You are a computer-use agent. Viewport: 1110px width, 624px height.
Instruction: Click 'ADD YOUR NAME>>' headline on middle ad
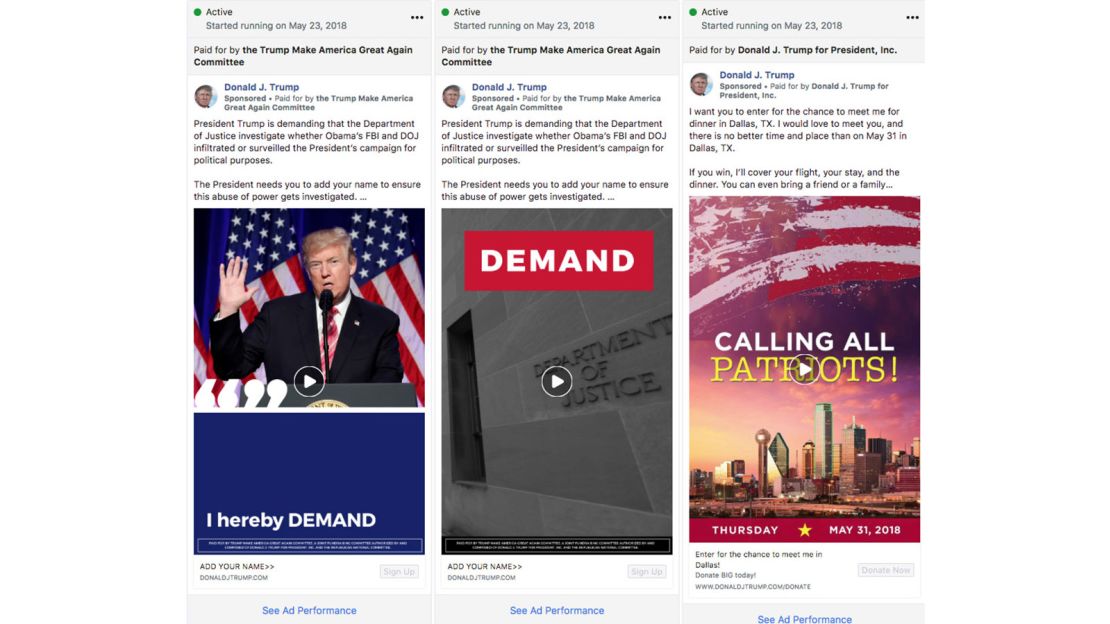click(484, 567)
